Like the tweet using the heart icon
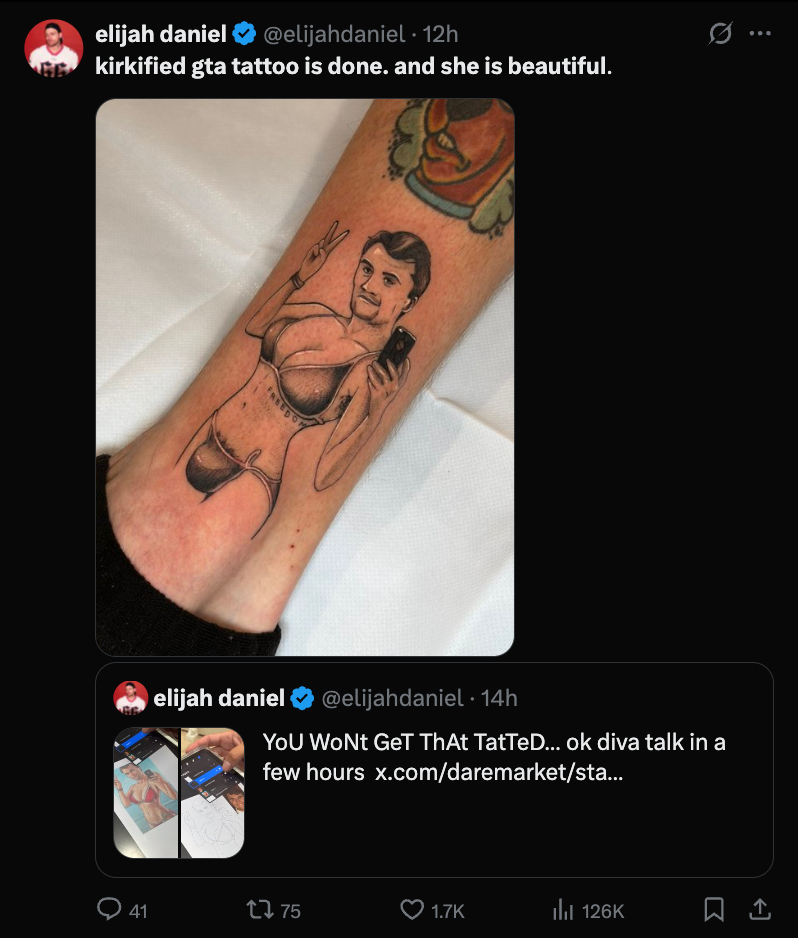 [x=412, y=909]
